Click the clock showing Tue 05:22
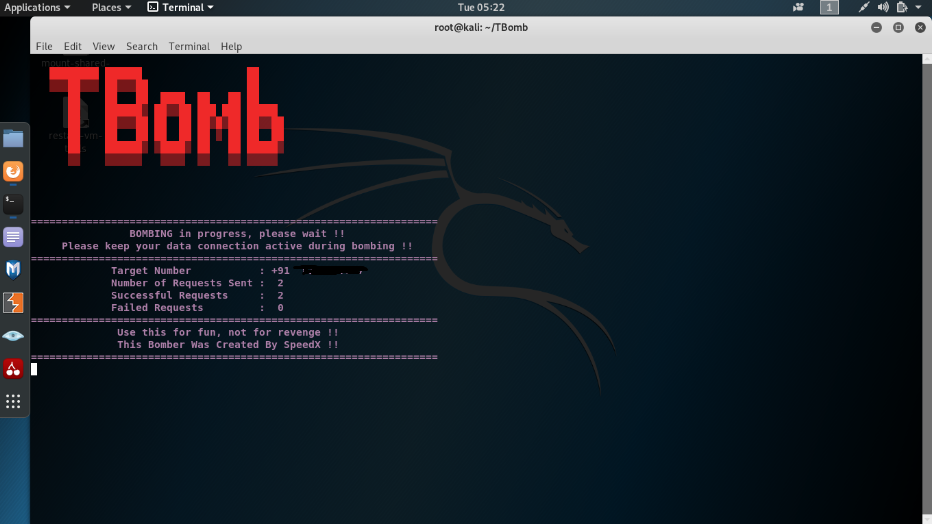This screenshot has width=933, height=526. click(x=481, y=7)
